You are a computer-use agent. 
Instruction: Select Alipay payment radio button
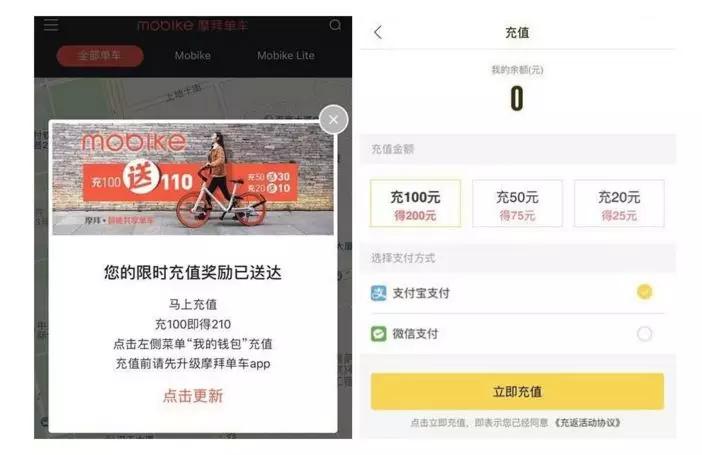click(644, 292)
